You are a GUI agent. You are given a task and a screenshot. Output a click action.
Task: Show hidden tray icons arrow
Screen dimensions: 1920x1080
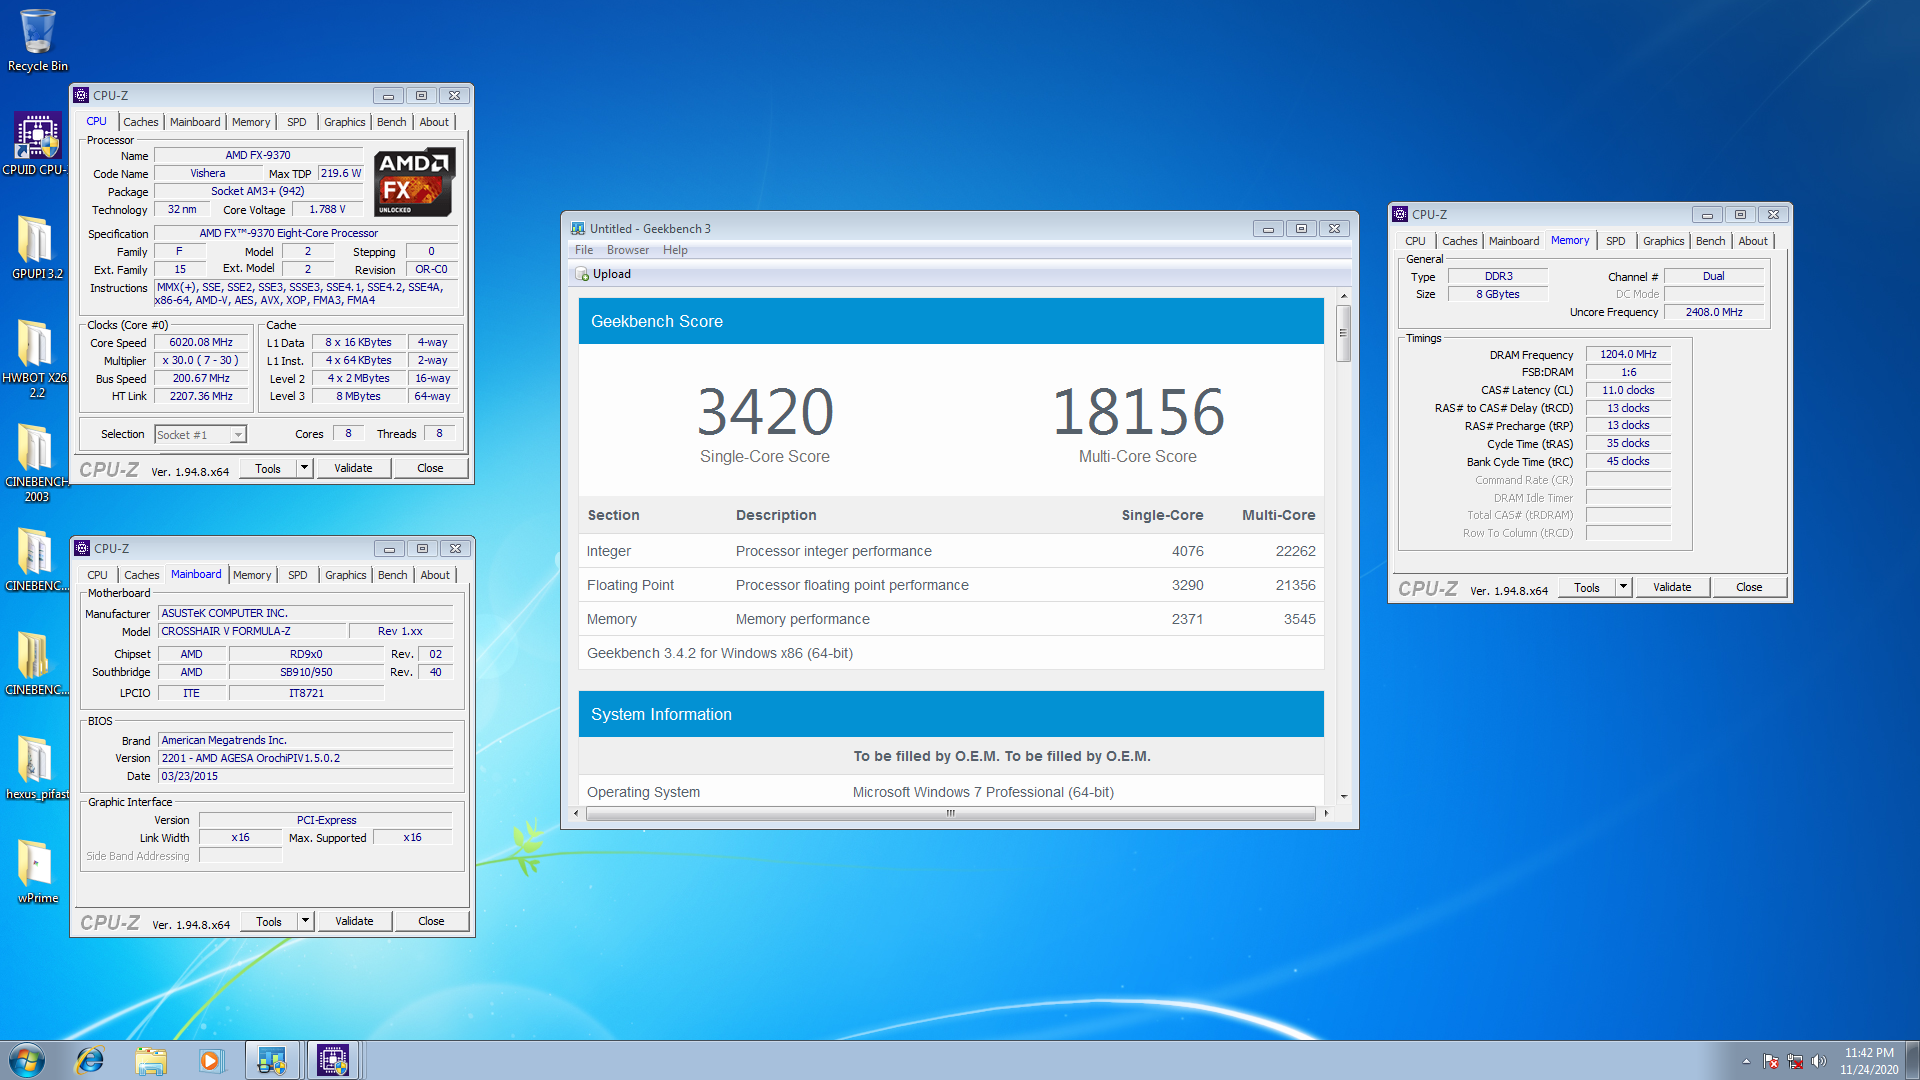pos(1746,1061)
